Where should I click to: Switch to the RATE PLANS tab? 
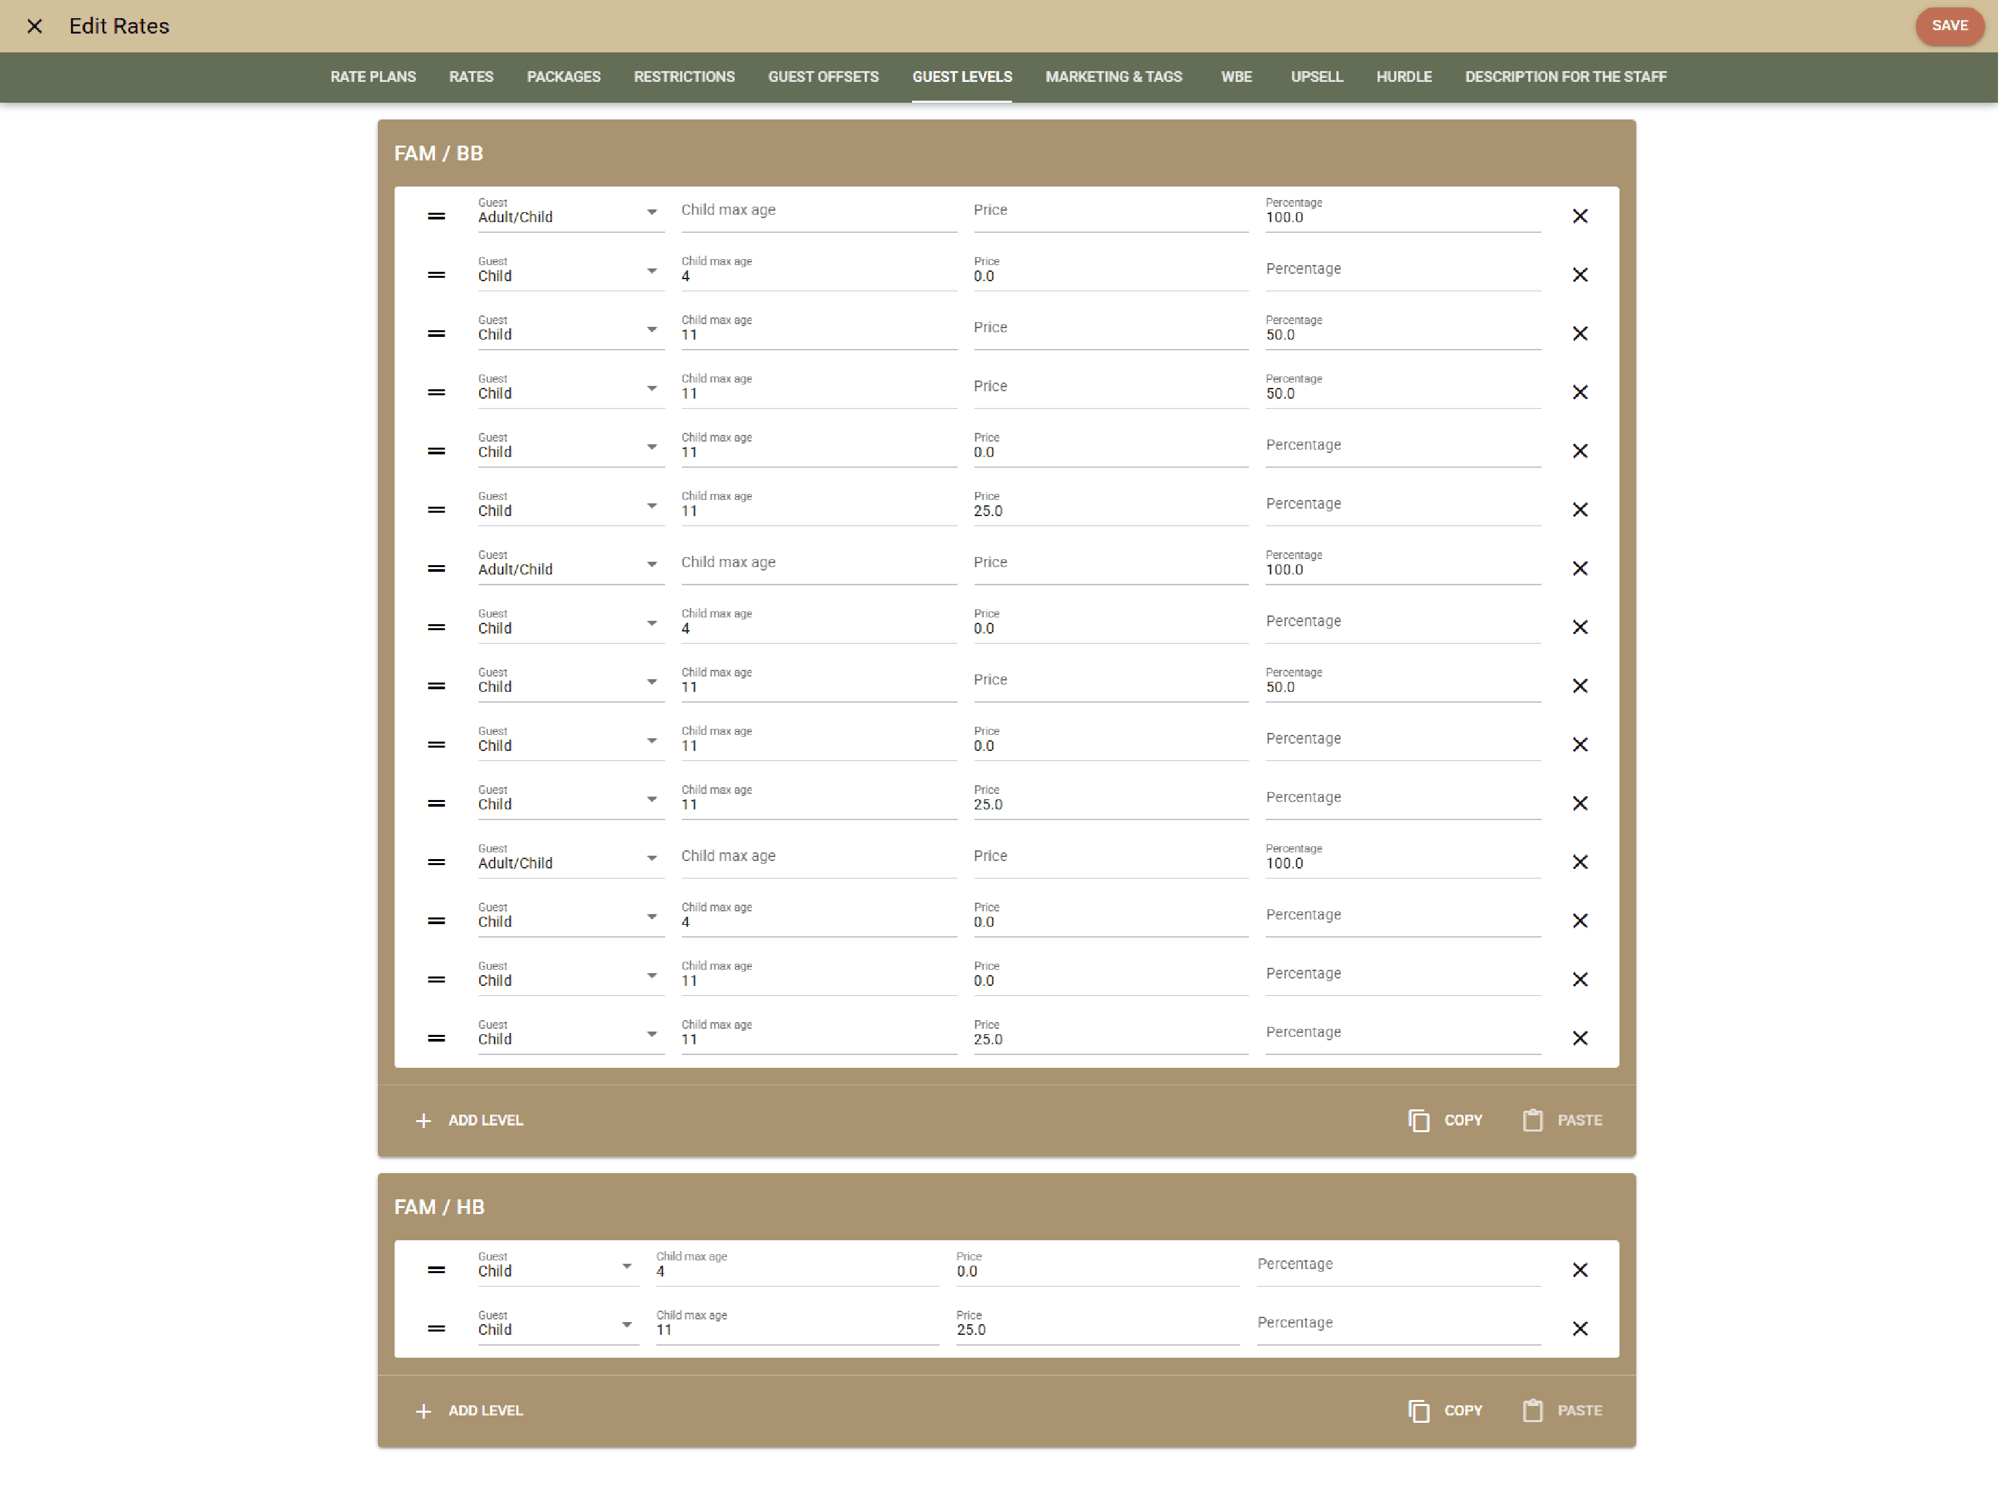[x=373, y=77]
